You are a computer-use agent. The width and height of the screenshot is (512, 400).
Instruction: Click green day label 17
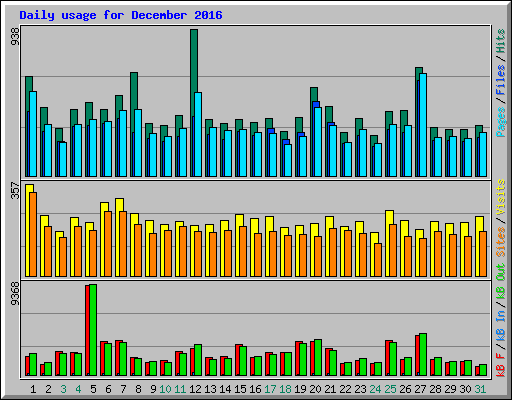(x=270, y=389)
